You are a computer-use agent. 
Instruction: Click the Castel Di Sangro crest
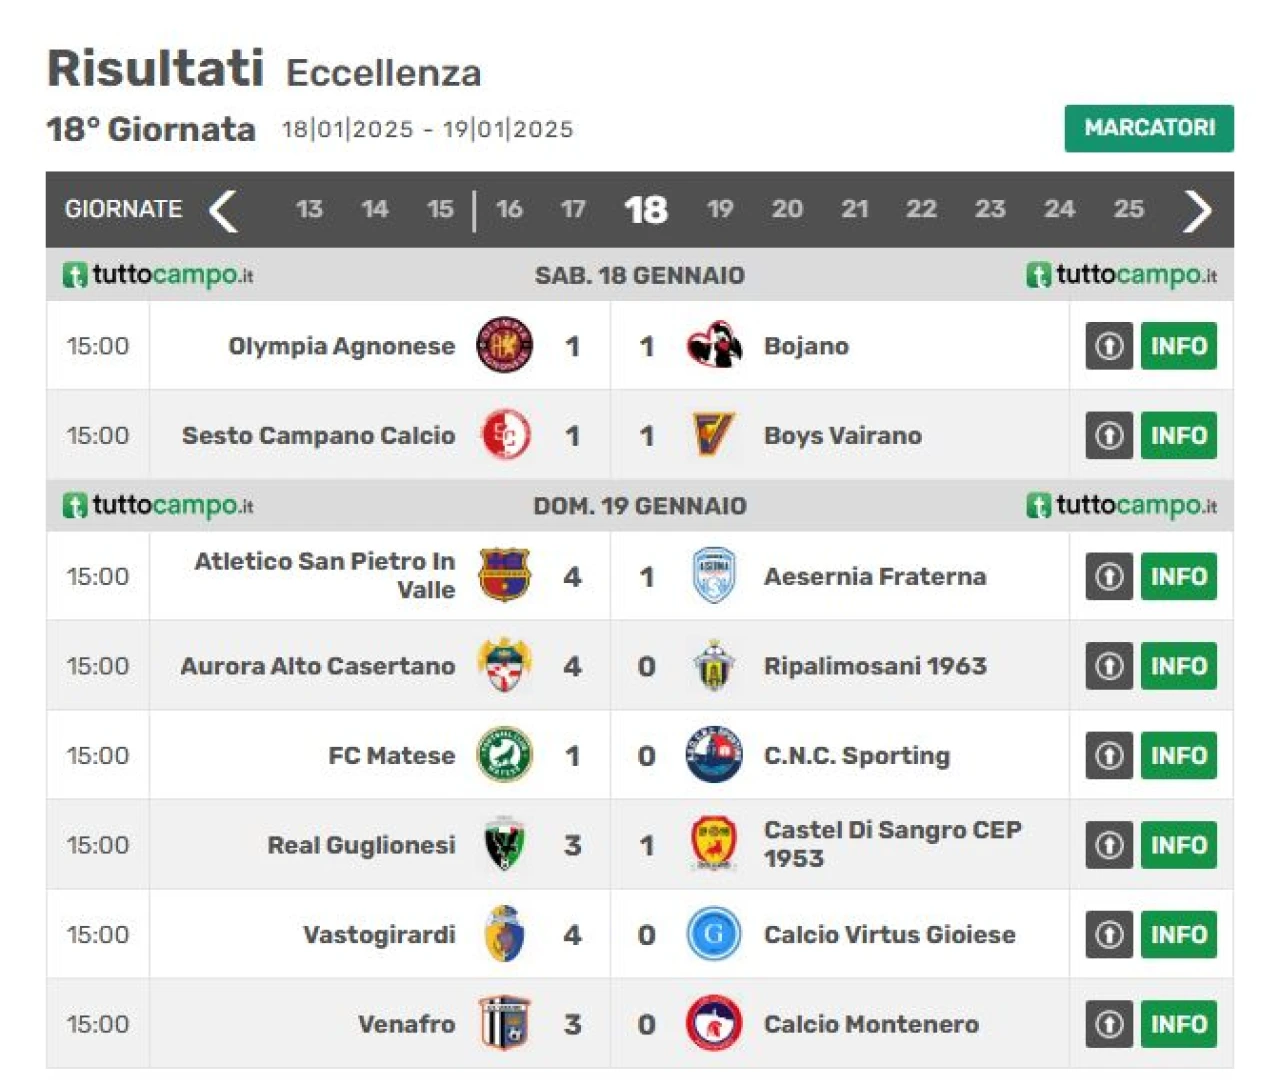point(714,844)
